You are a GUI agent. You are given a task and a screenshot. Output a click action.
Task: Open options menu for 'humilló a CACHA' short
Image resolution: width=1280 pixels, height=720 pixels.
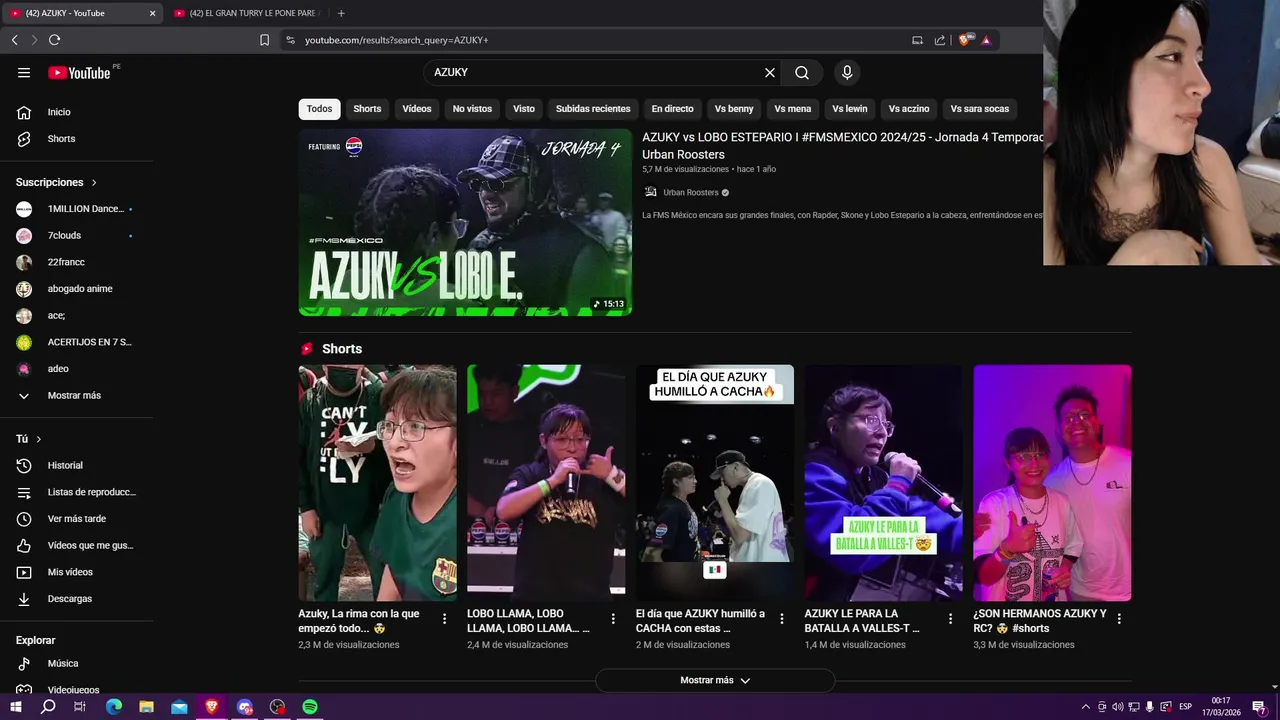782,619
